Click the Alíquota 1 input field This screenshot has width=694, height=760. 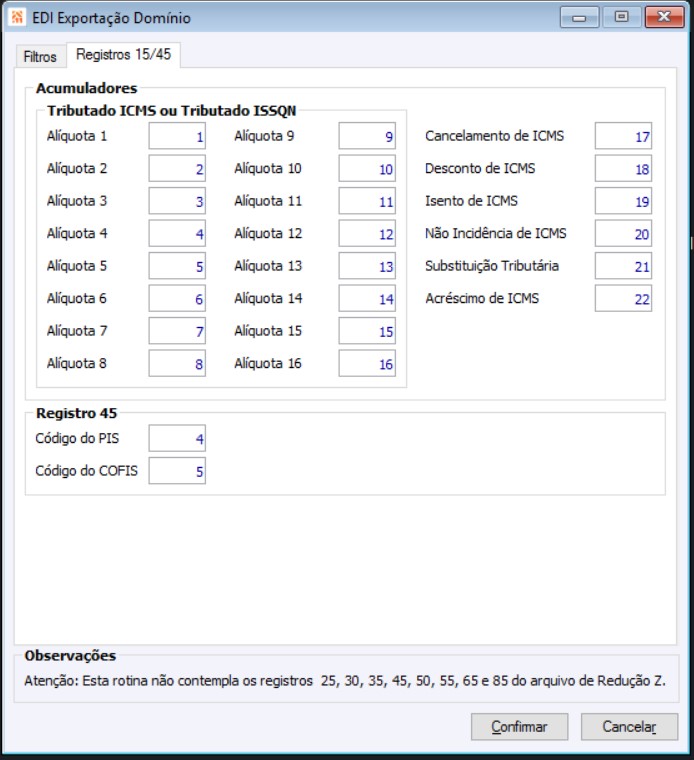177,137
